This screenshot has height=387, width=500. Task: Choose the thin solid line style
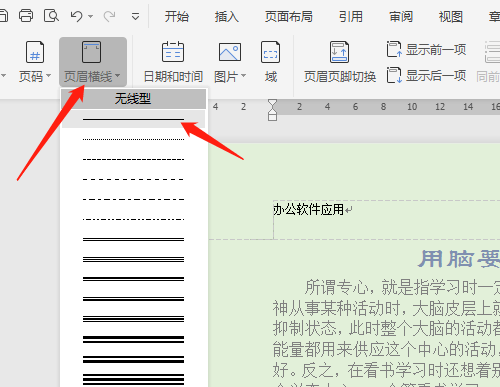pyautogui.click(x=133, y=119)
